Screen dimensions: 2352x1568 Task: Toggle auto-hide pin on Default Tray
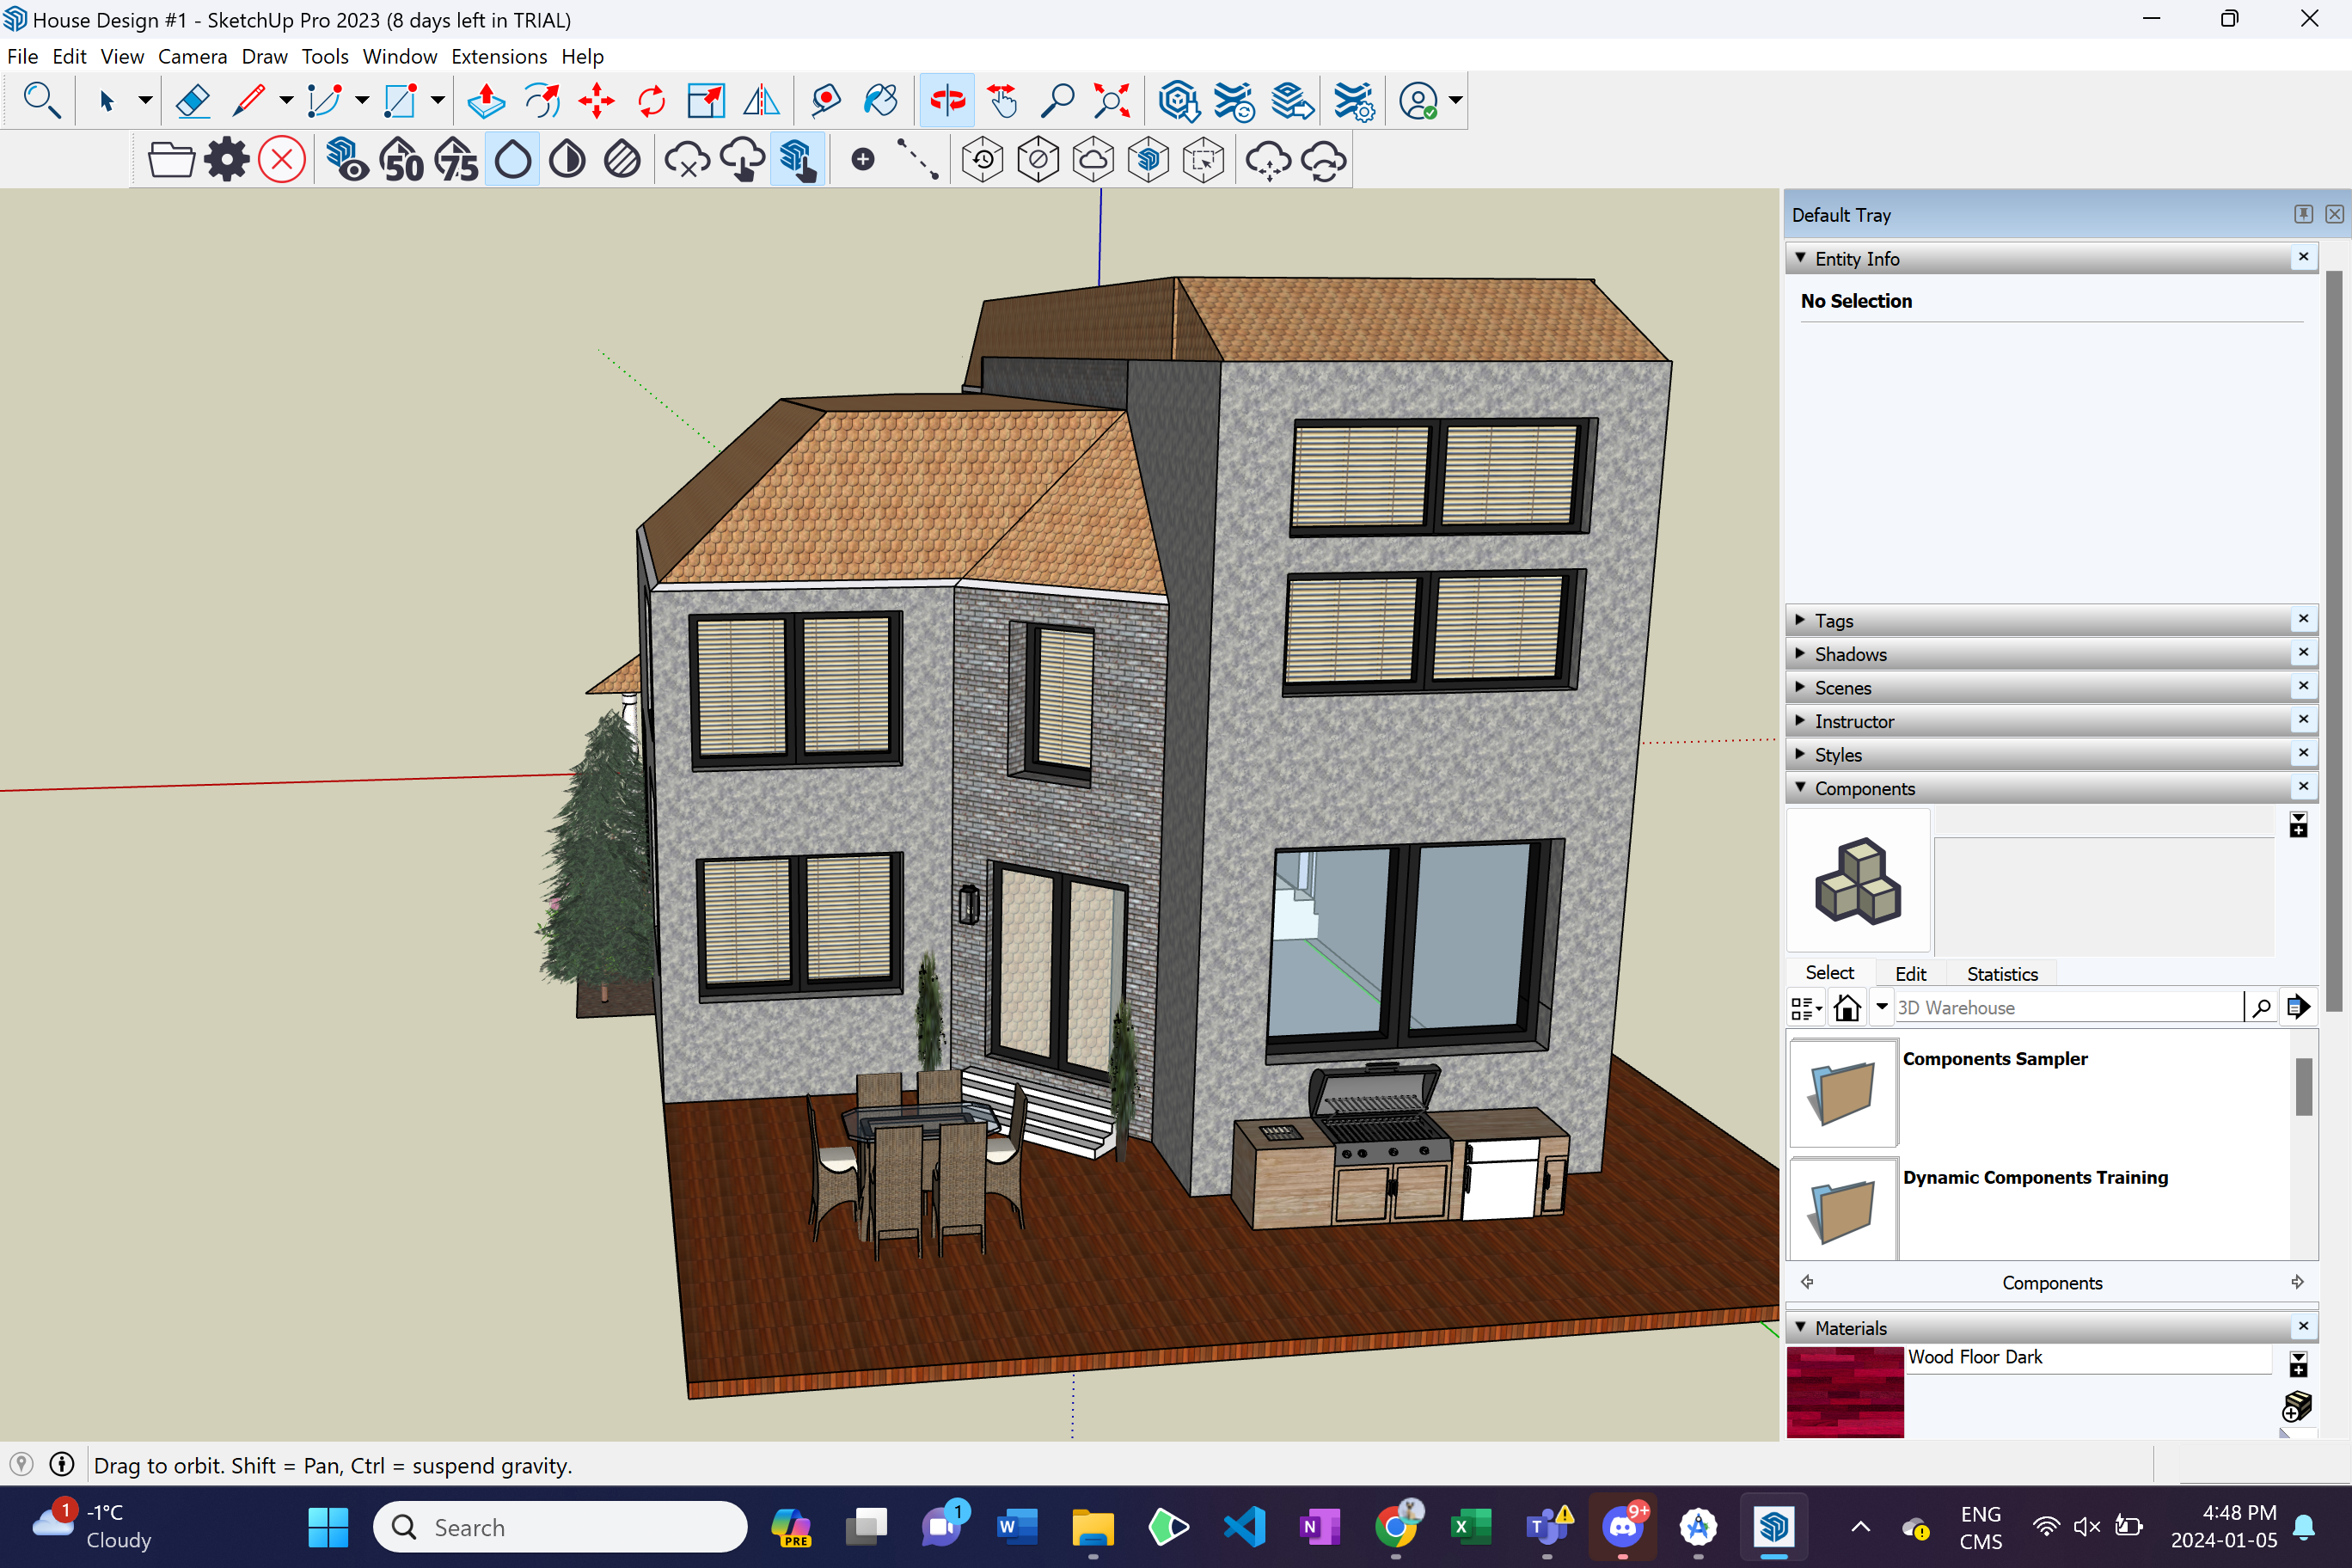(2303, 214)
